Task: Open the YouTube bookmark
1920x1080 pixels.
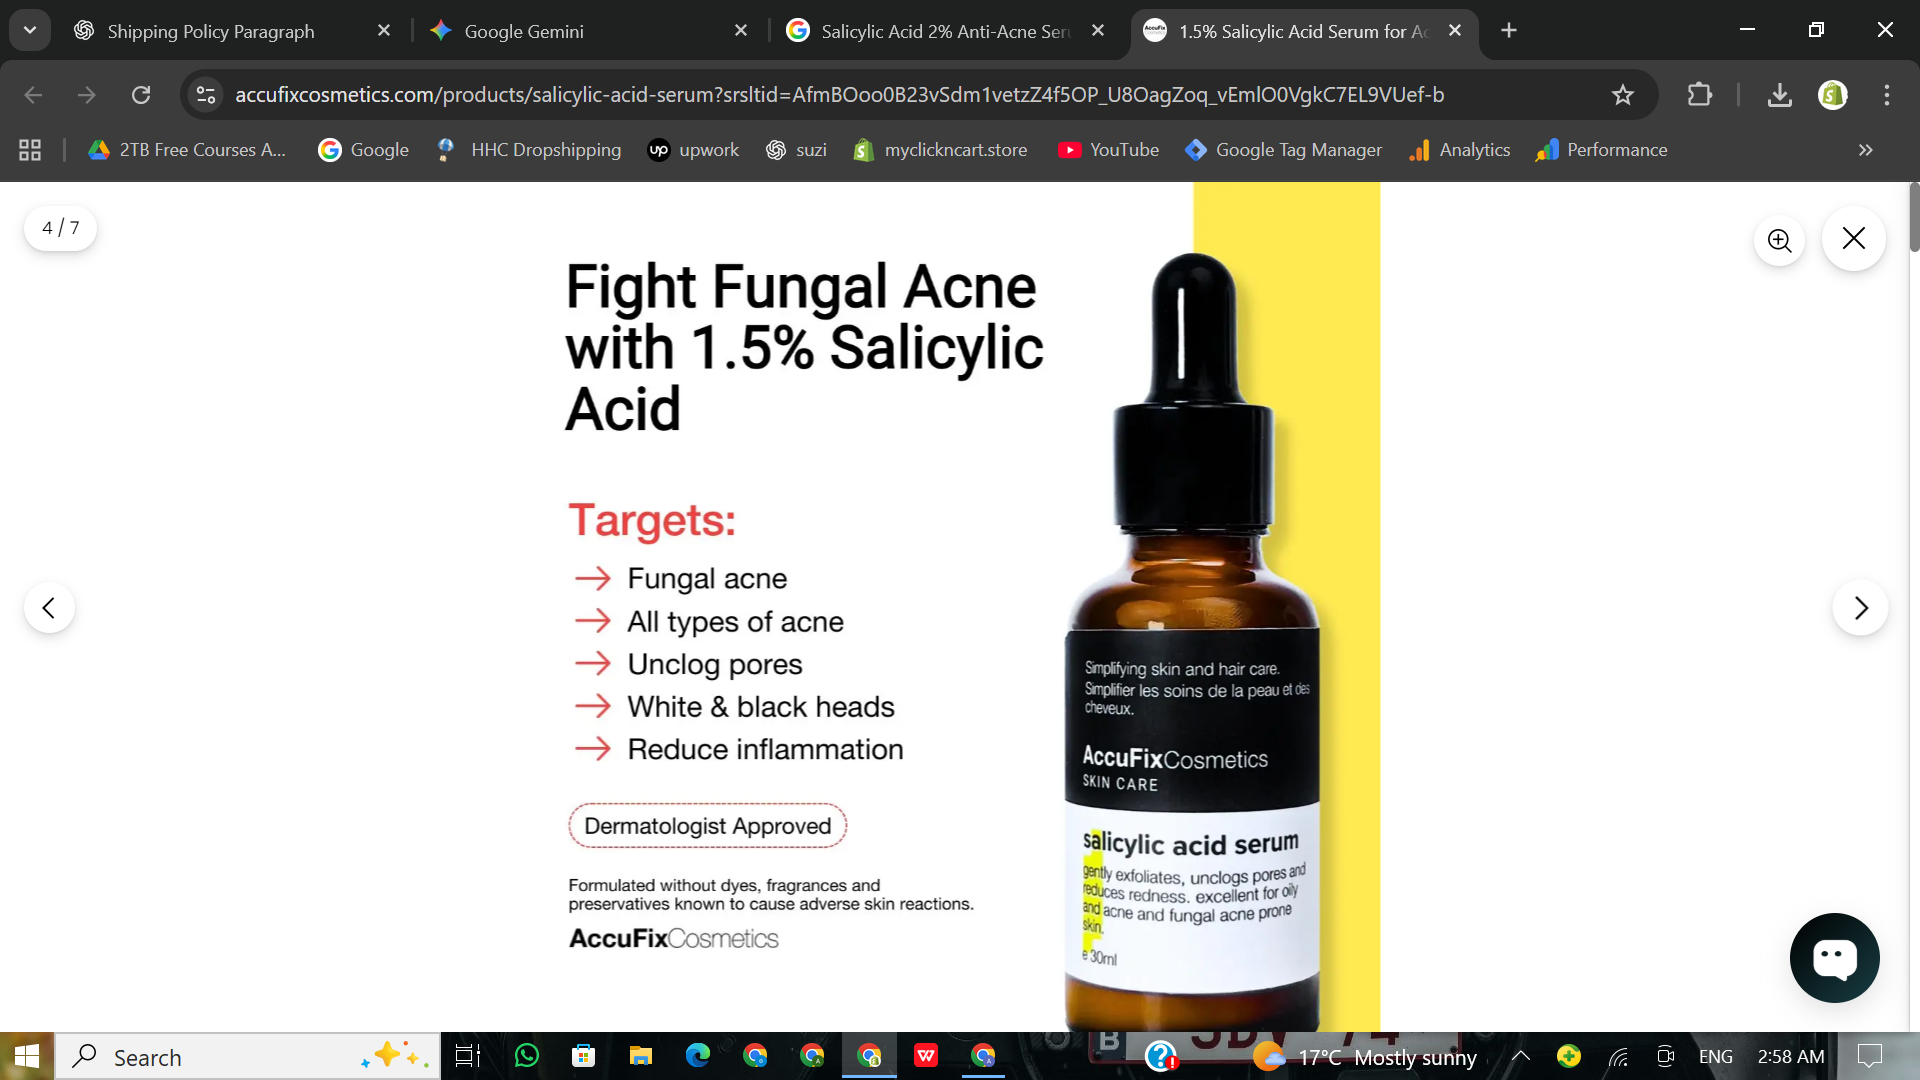Action: point(1107,149)
